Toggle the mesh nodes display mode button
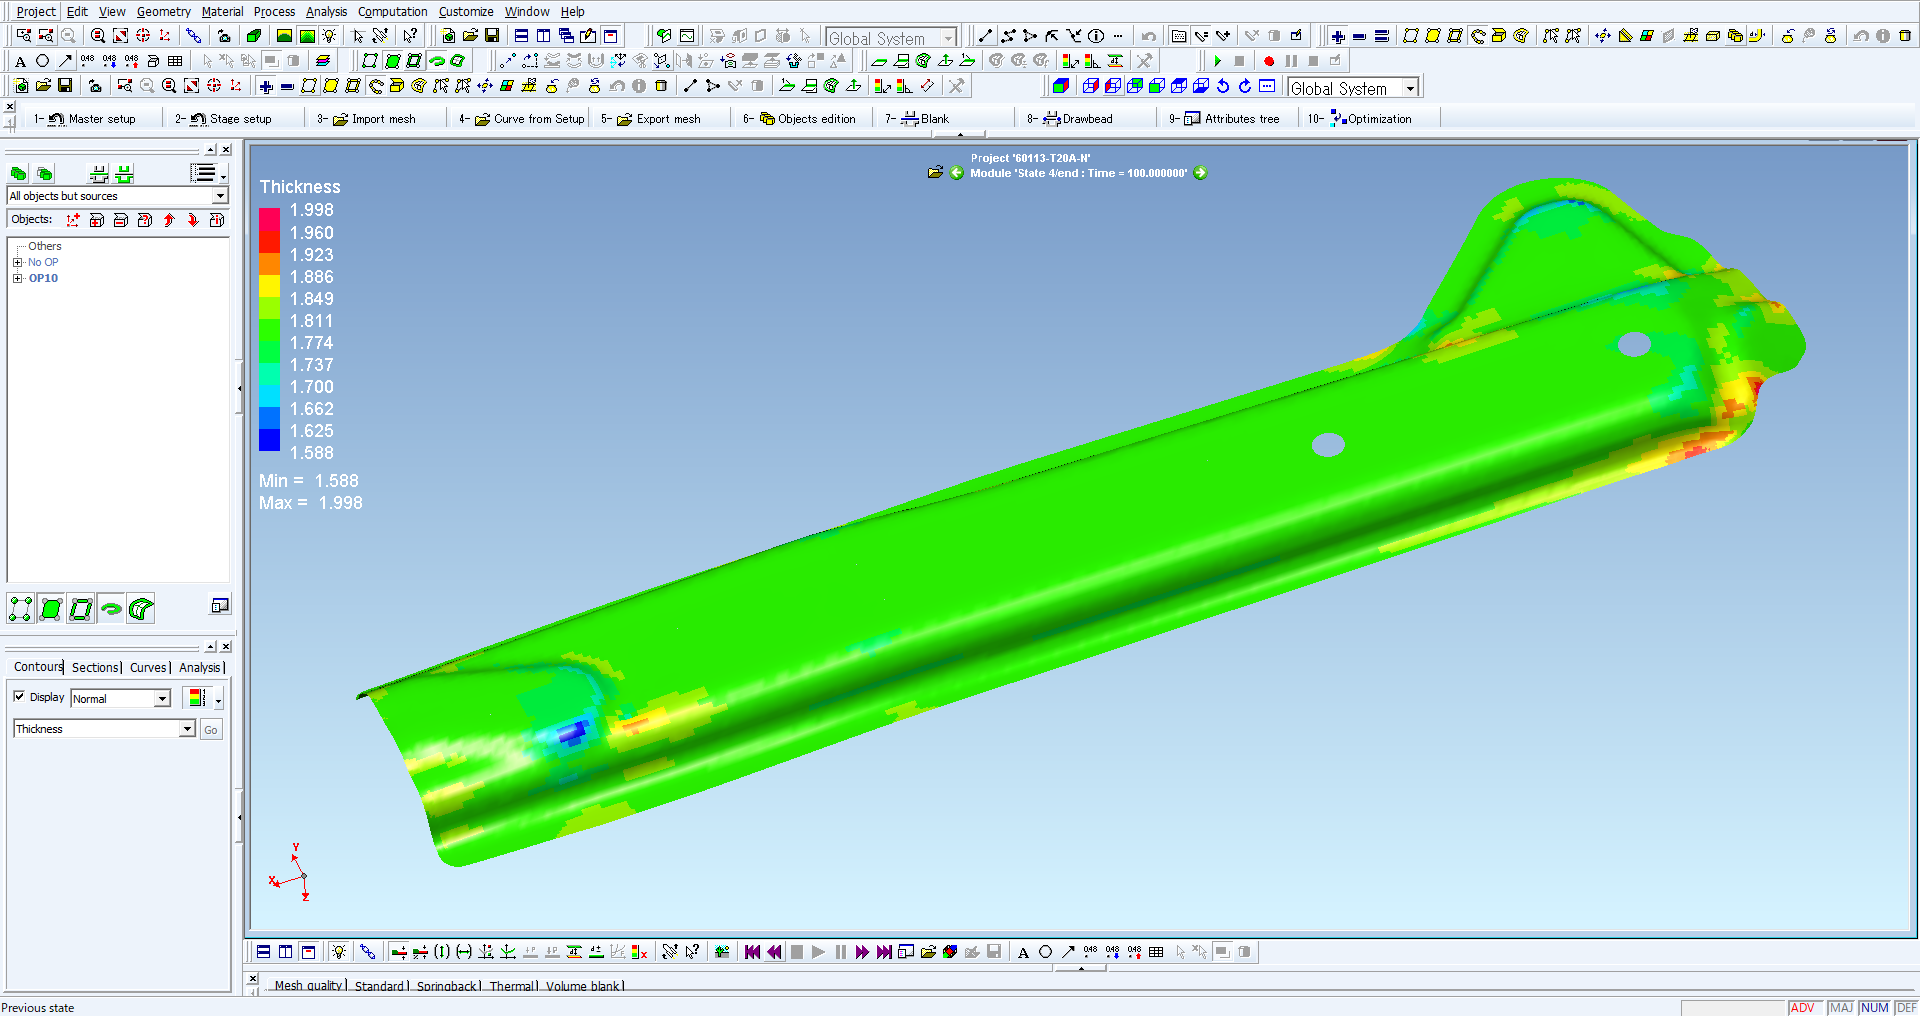Image resolution: width=1920 pixels, height=1016 pixels. click(20, 608)
